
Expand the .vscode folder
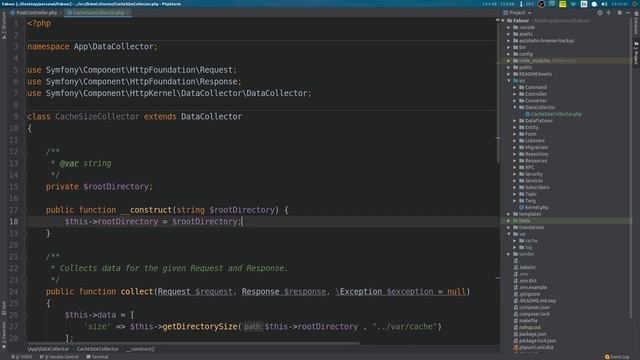(x=509, y=27)
